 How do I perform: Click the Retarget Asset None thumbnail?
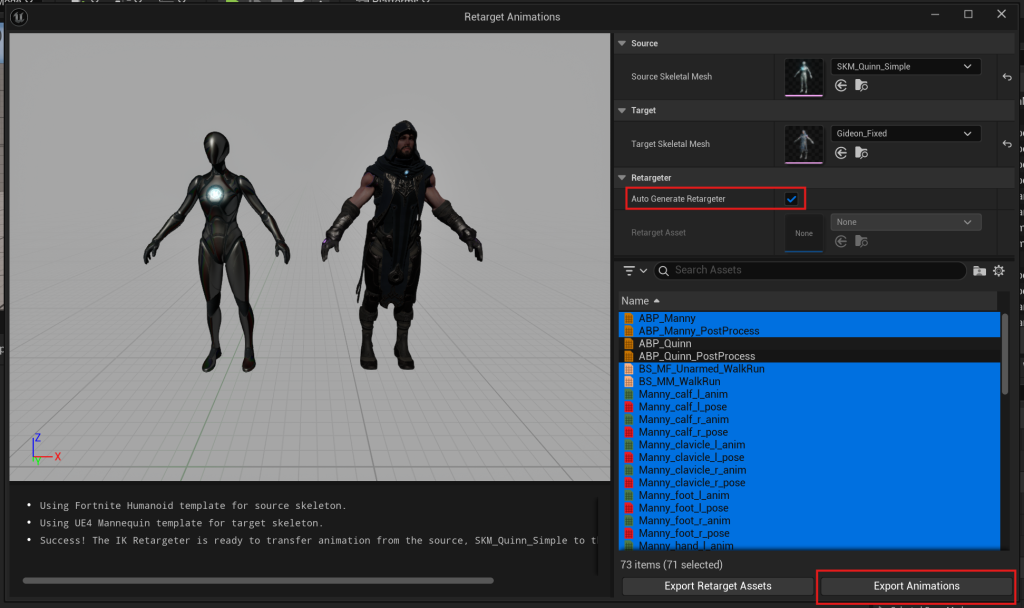click(803, 233)
